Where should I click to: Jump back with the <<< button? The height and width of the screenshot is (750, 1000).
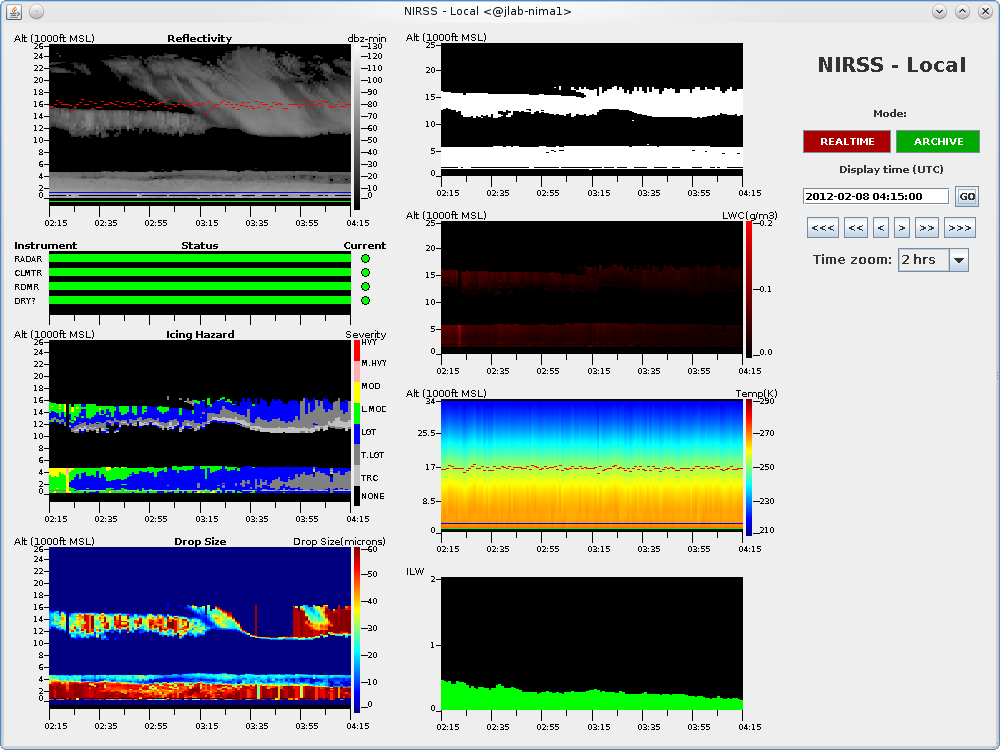click(823, 228)
